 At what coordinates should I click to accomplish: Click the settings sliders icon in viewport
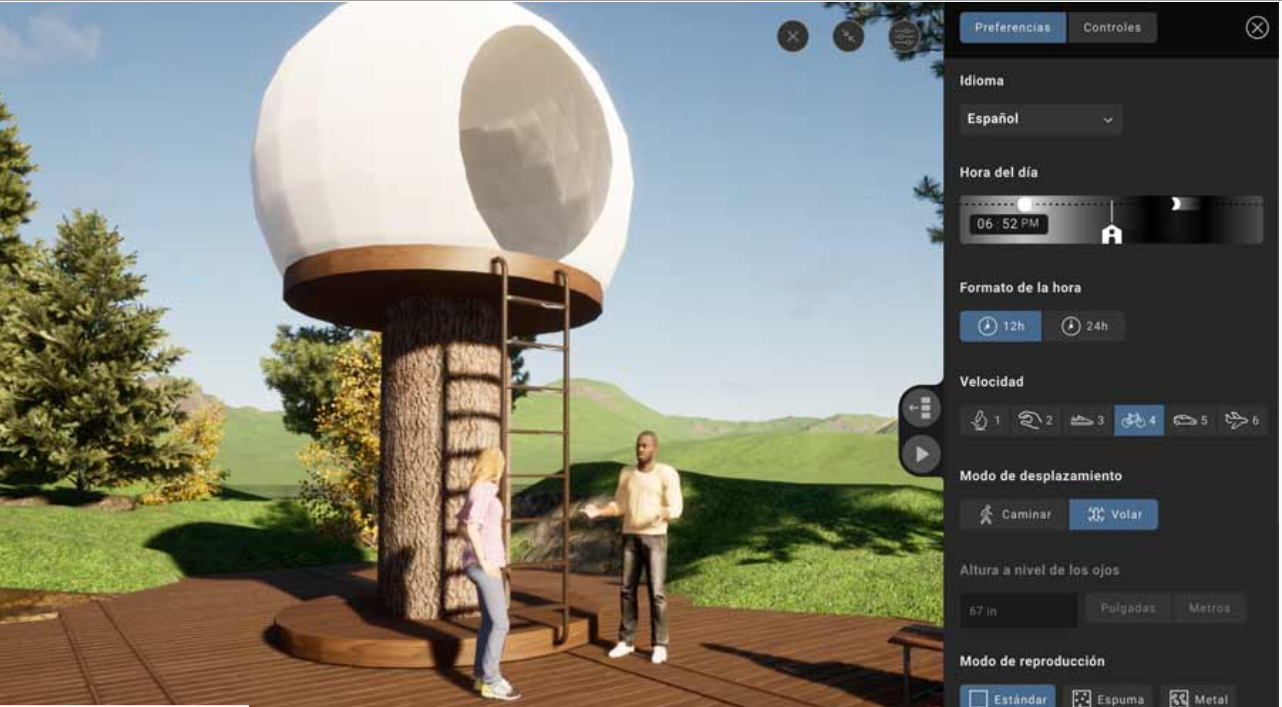pyautogui.click(x=903, y=37)
